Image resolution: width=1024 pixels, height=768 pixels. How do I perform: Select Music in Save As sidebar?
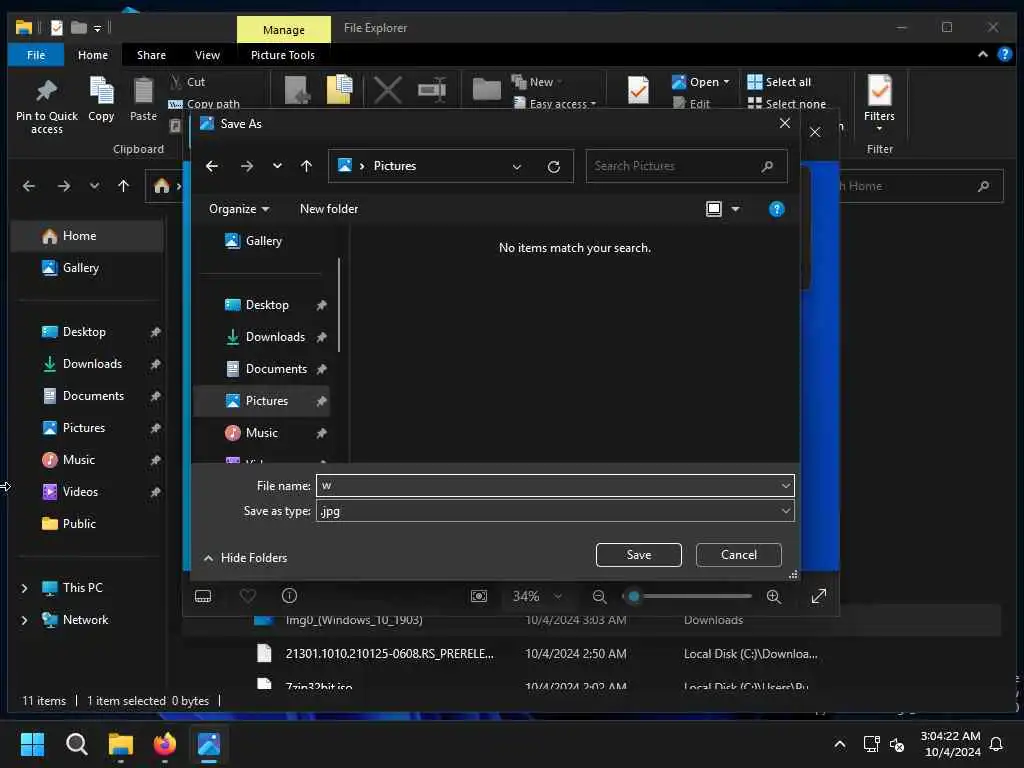(x=261, y=433)
